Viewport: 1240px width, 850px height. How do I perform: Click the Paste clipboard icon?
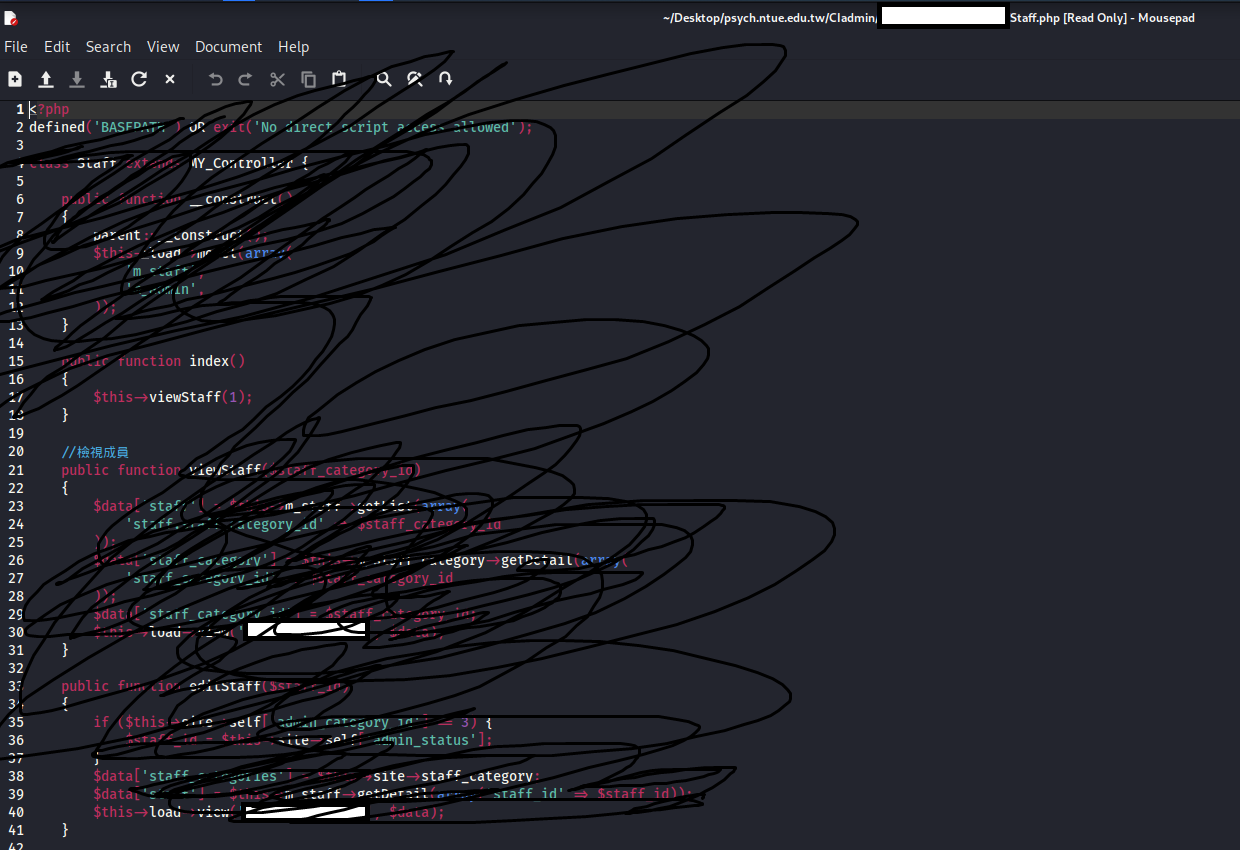tap(339, 79)
